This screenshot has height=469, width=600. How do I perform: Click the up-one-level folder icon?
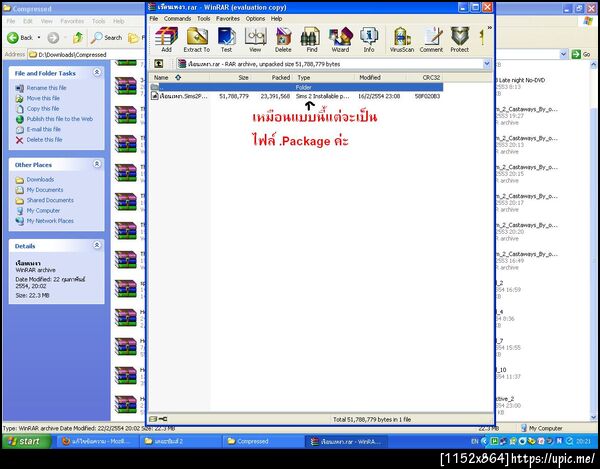pyautogui.click(x=158, y=64)
